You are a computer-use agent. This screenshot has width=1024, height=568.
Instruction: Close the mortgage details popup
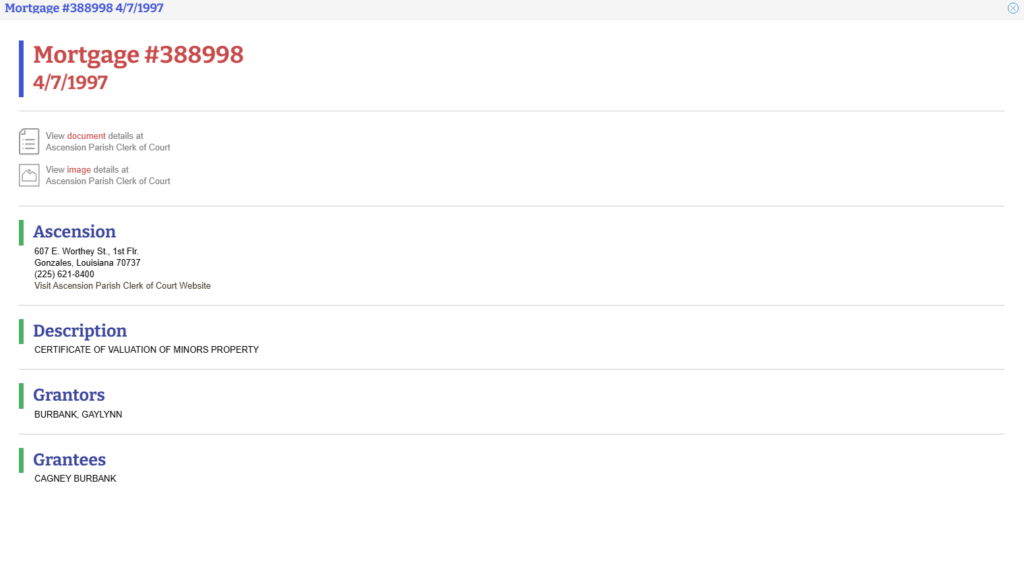[x=1013, y=8]
